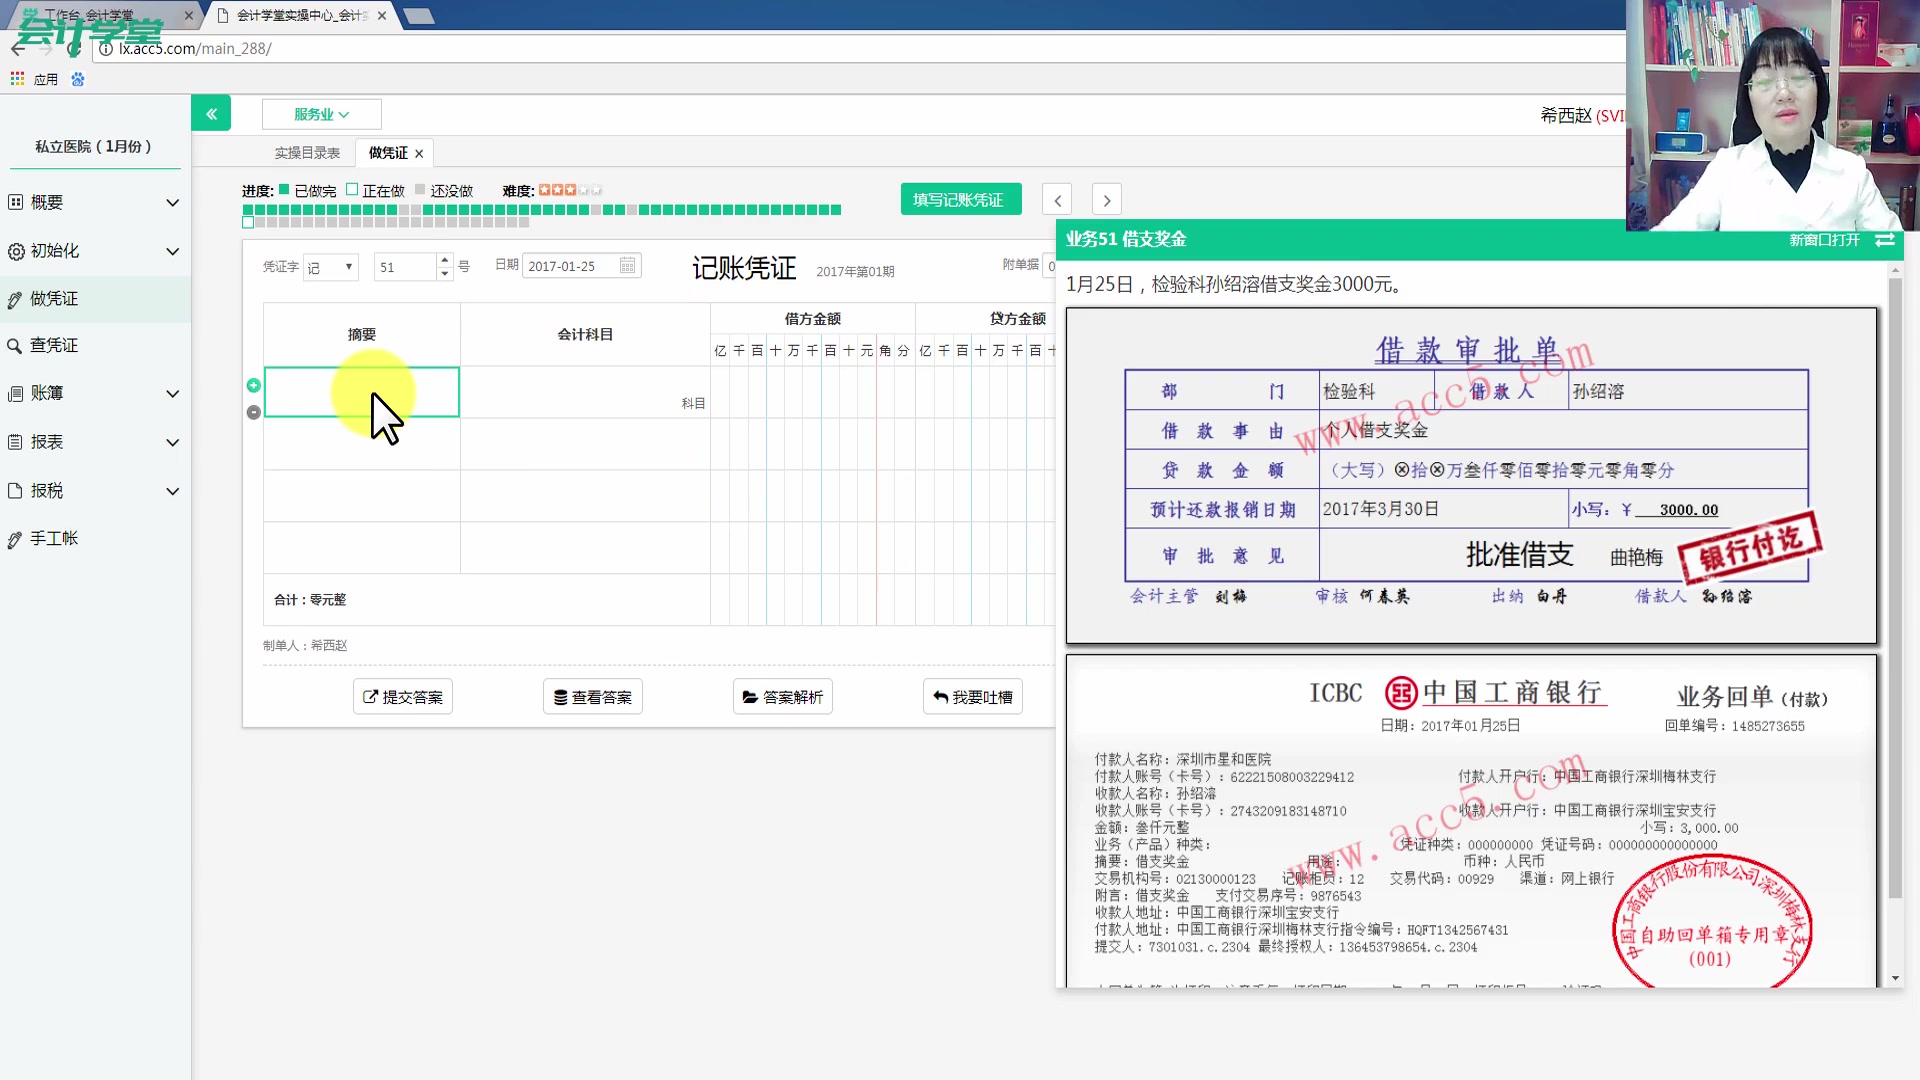Click 提交答案 submit button
The image size is (1920, 1080).
click(x=403, y=697)
